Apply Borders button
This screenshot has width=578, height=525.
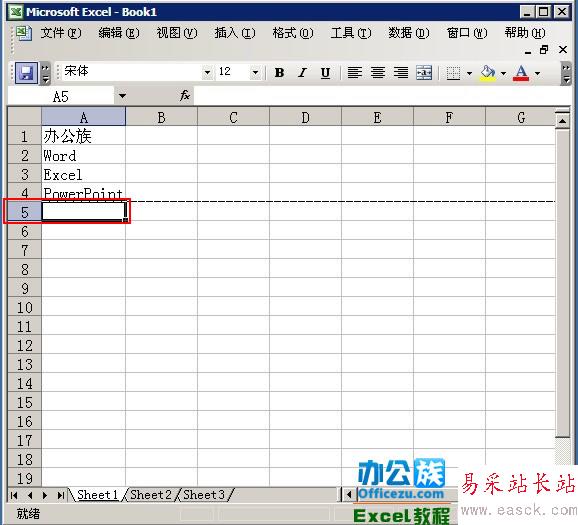click(x=453, y=73)
